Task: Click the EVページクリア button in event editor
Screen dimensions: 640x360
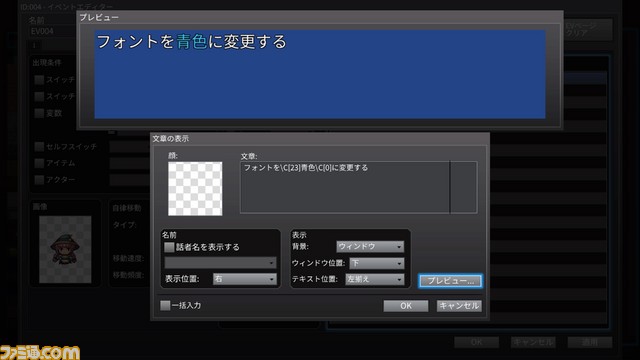Action: (588, 29)
